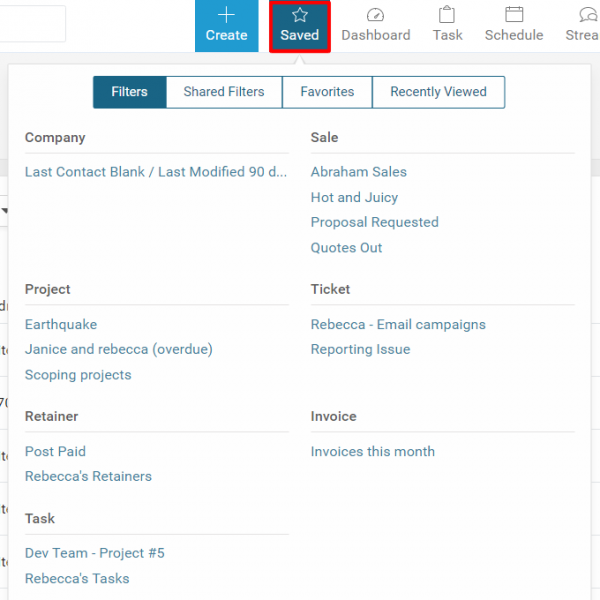Open the Task clipboard icon

(447, 15)
